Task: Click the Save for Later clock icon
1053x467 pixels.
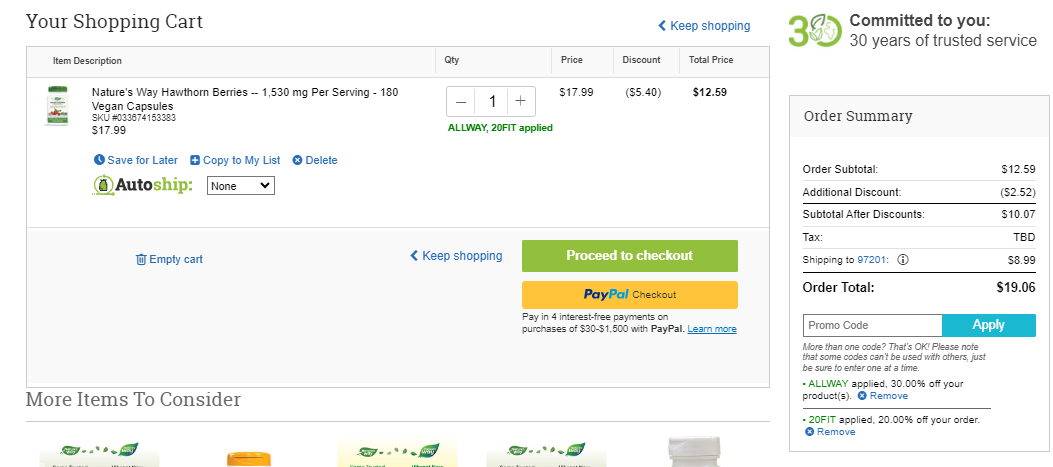Action: pos(99,160)
